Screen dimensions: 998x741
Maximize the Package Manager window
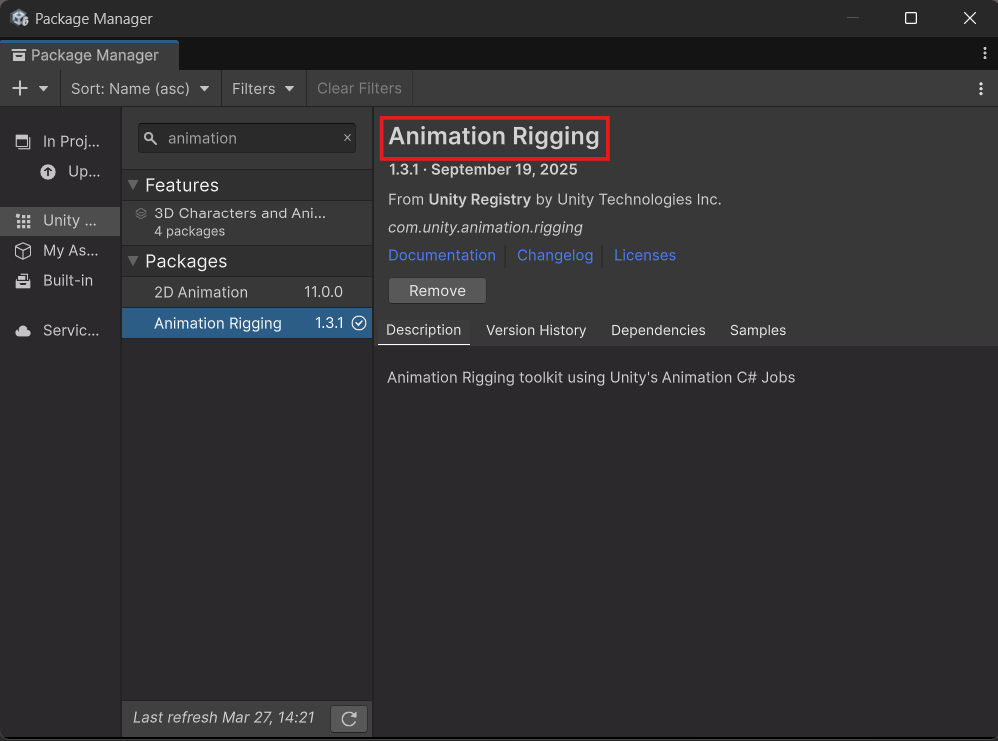click(911, 18)
